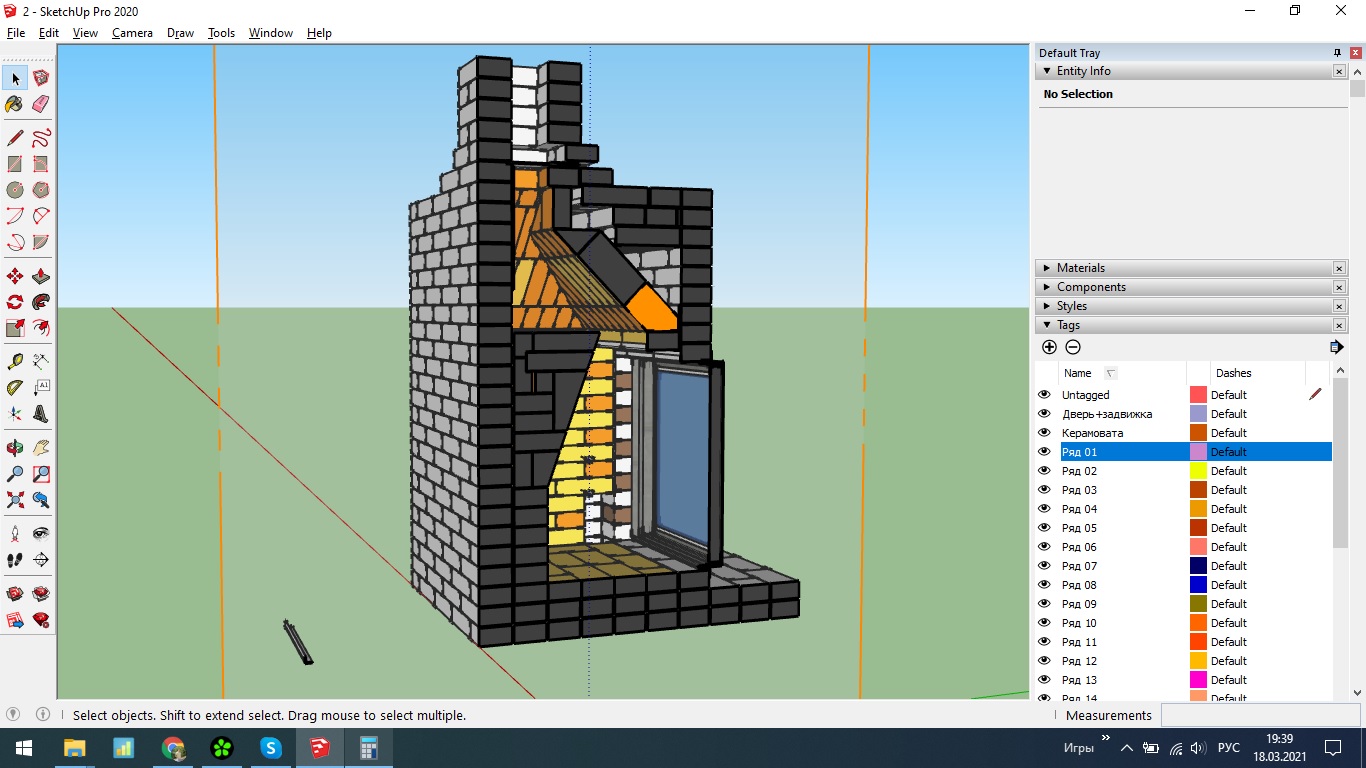
Task: Expand the Materials panel
Action: click(x=1047, y=268)
